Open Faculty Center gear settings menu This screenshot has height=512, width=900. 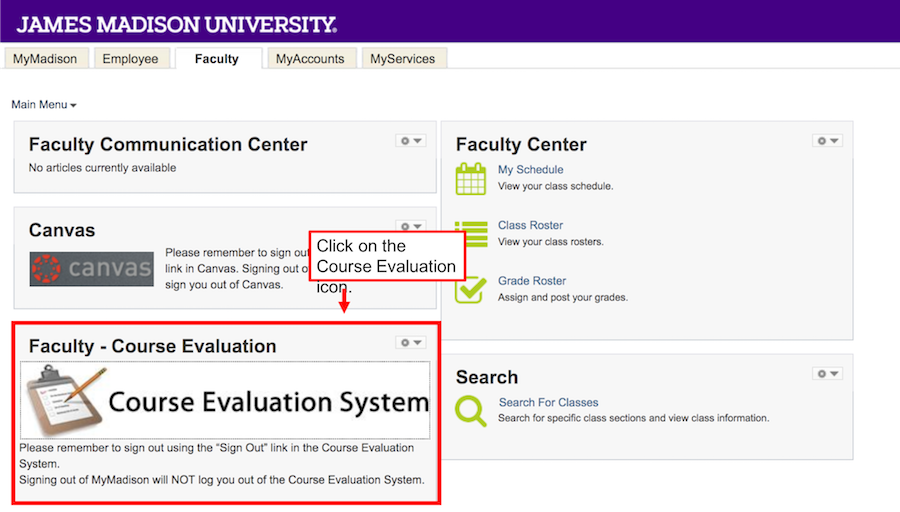coord(827,141)
